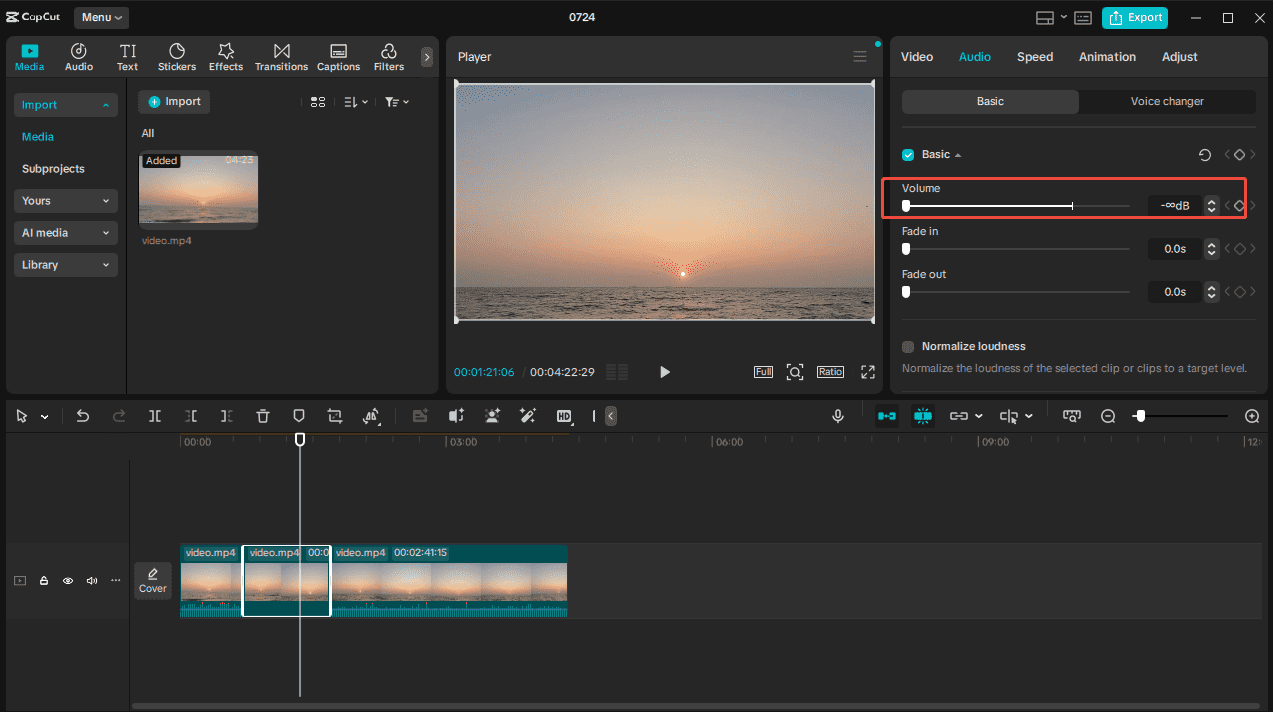Select Media in the import sidebar

tap(38, 137)
